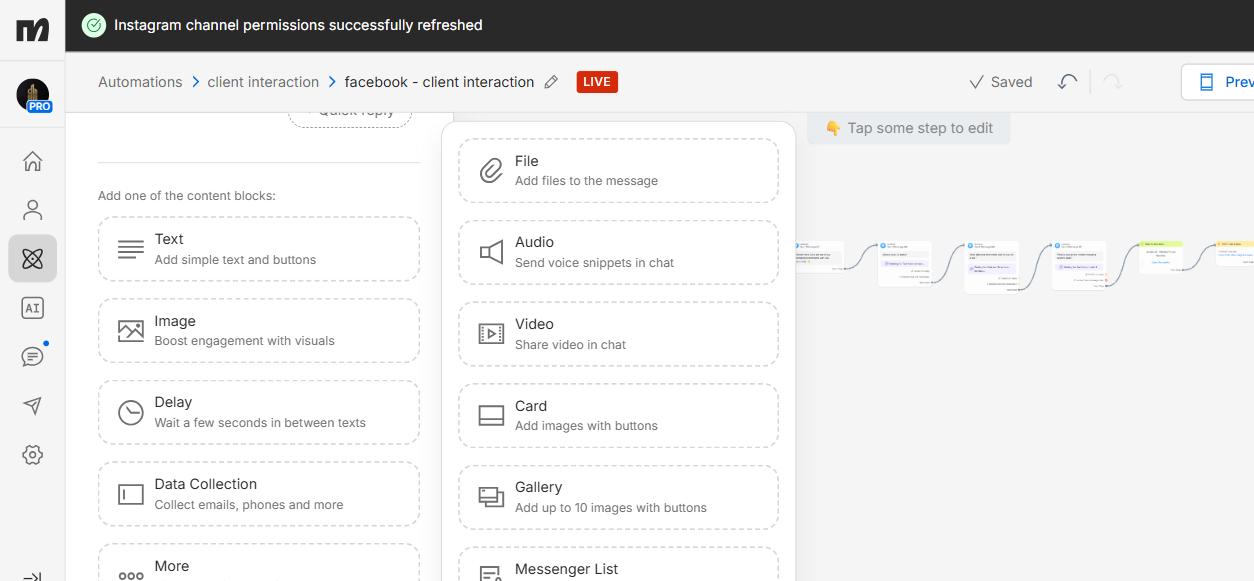Image resolution: width=1254 pixels, height=581 pixels.
Task: Open the Preview button
Action: click(1218, 82)
